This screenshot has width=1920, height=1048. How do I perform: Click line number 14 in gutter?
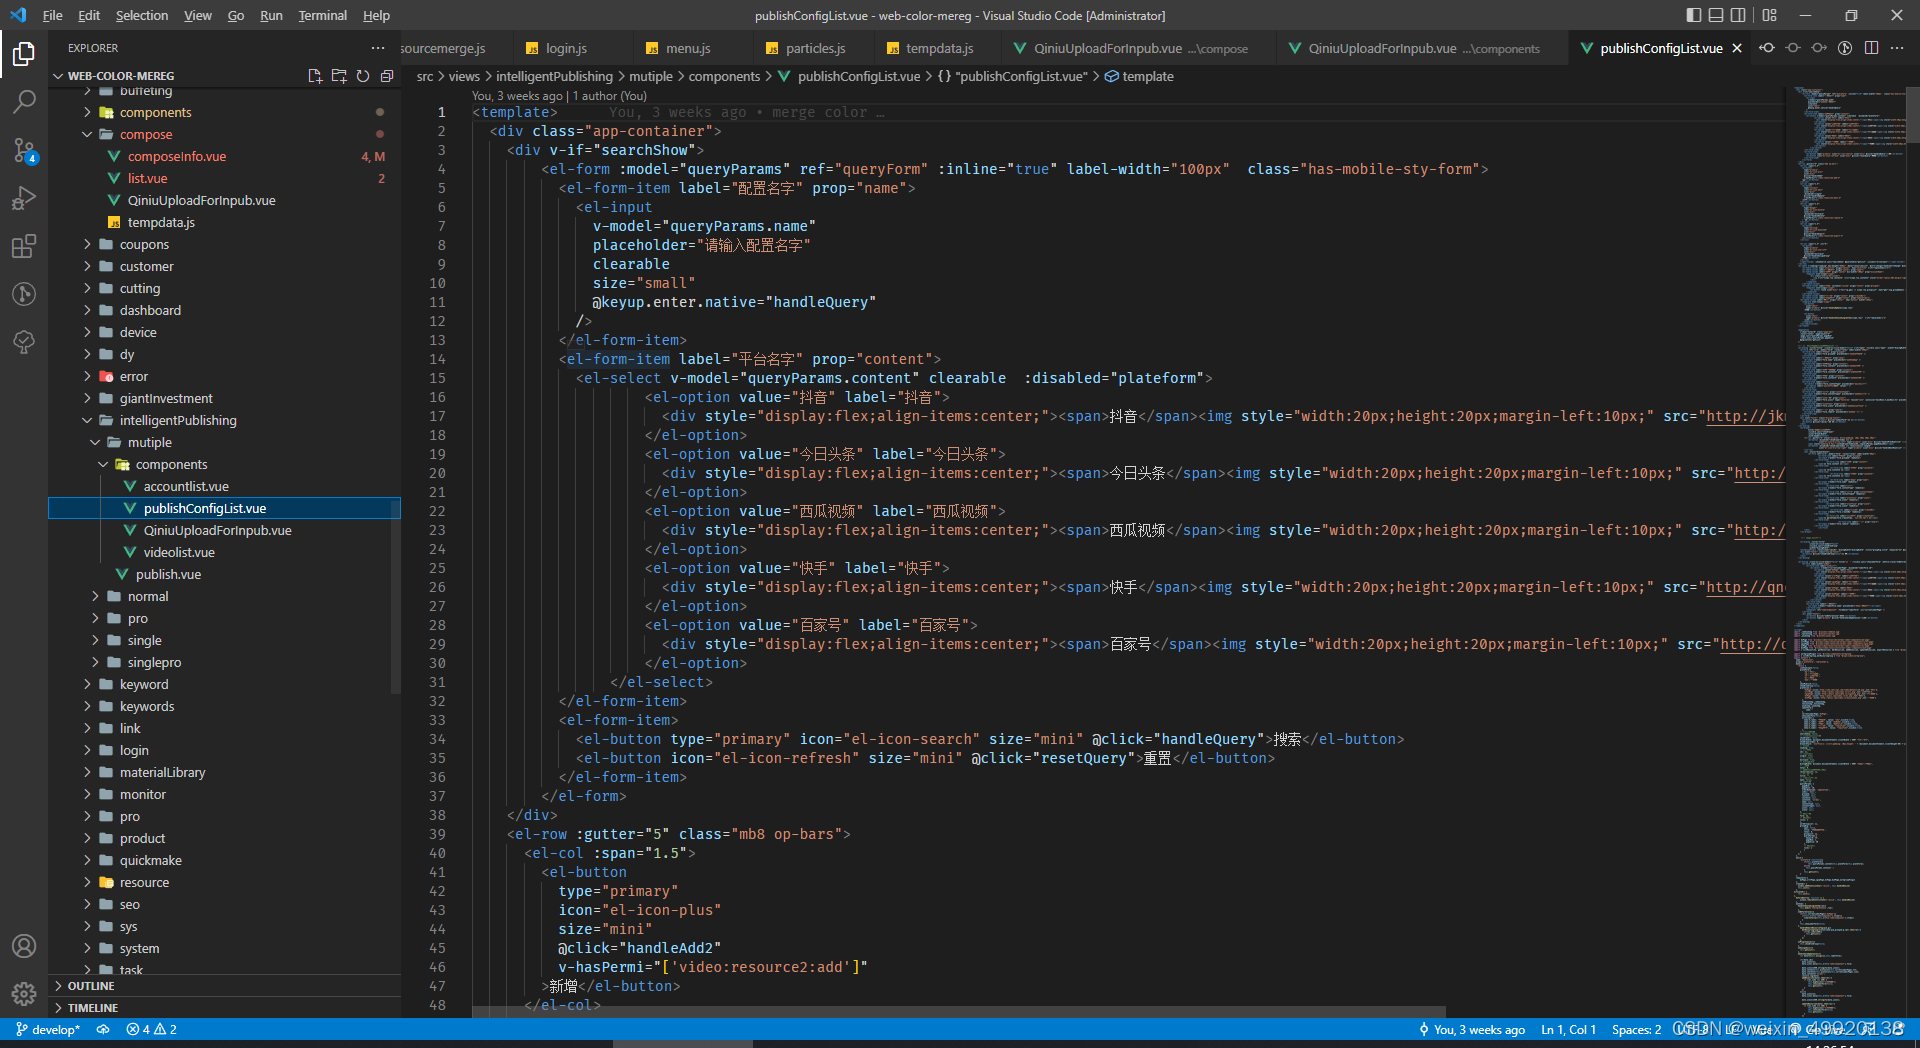point(438,359)
